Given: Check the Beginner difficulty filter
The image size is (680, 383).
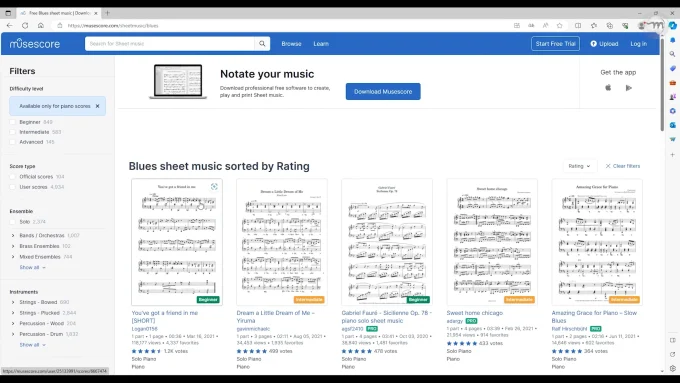Looking at the screenshot, I should coord(13,122).
